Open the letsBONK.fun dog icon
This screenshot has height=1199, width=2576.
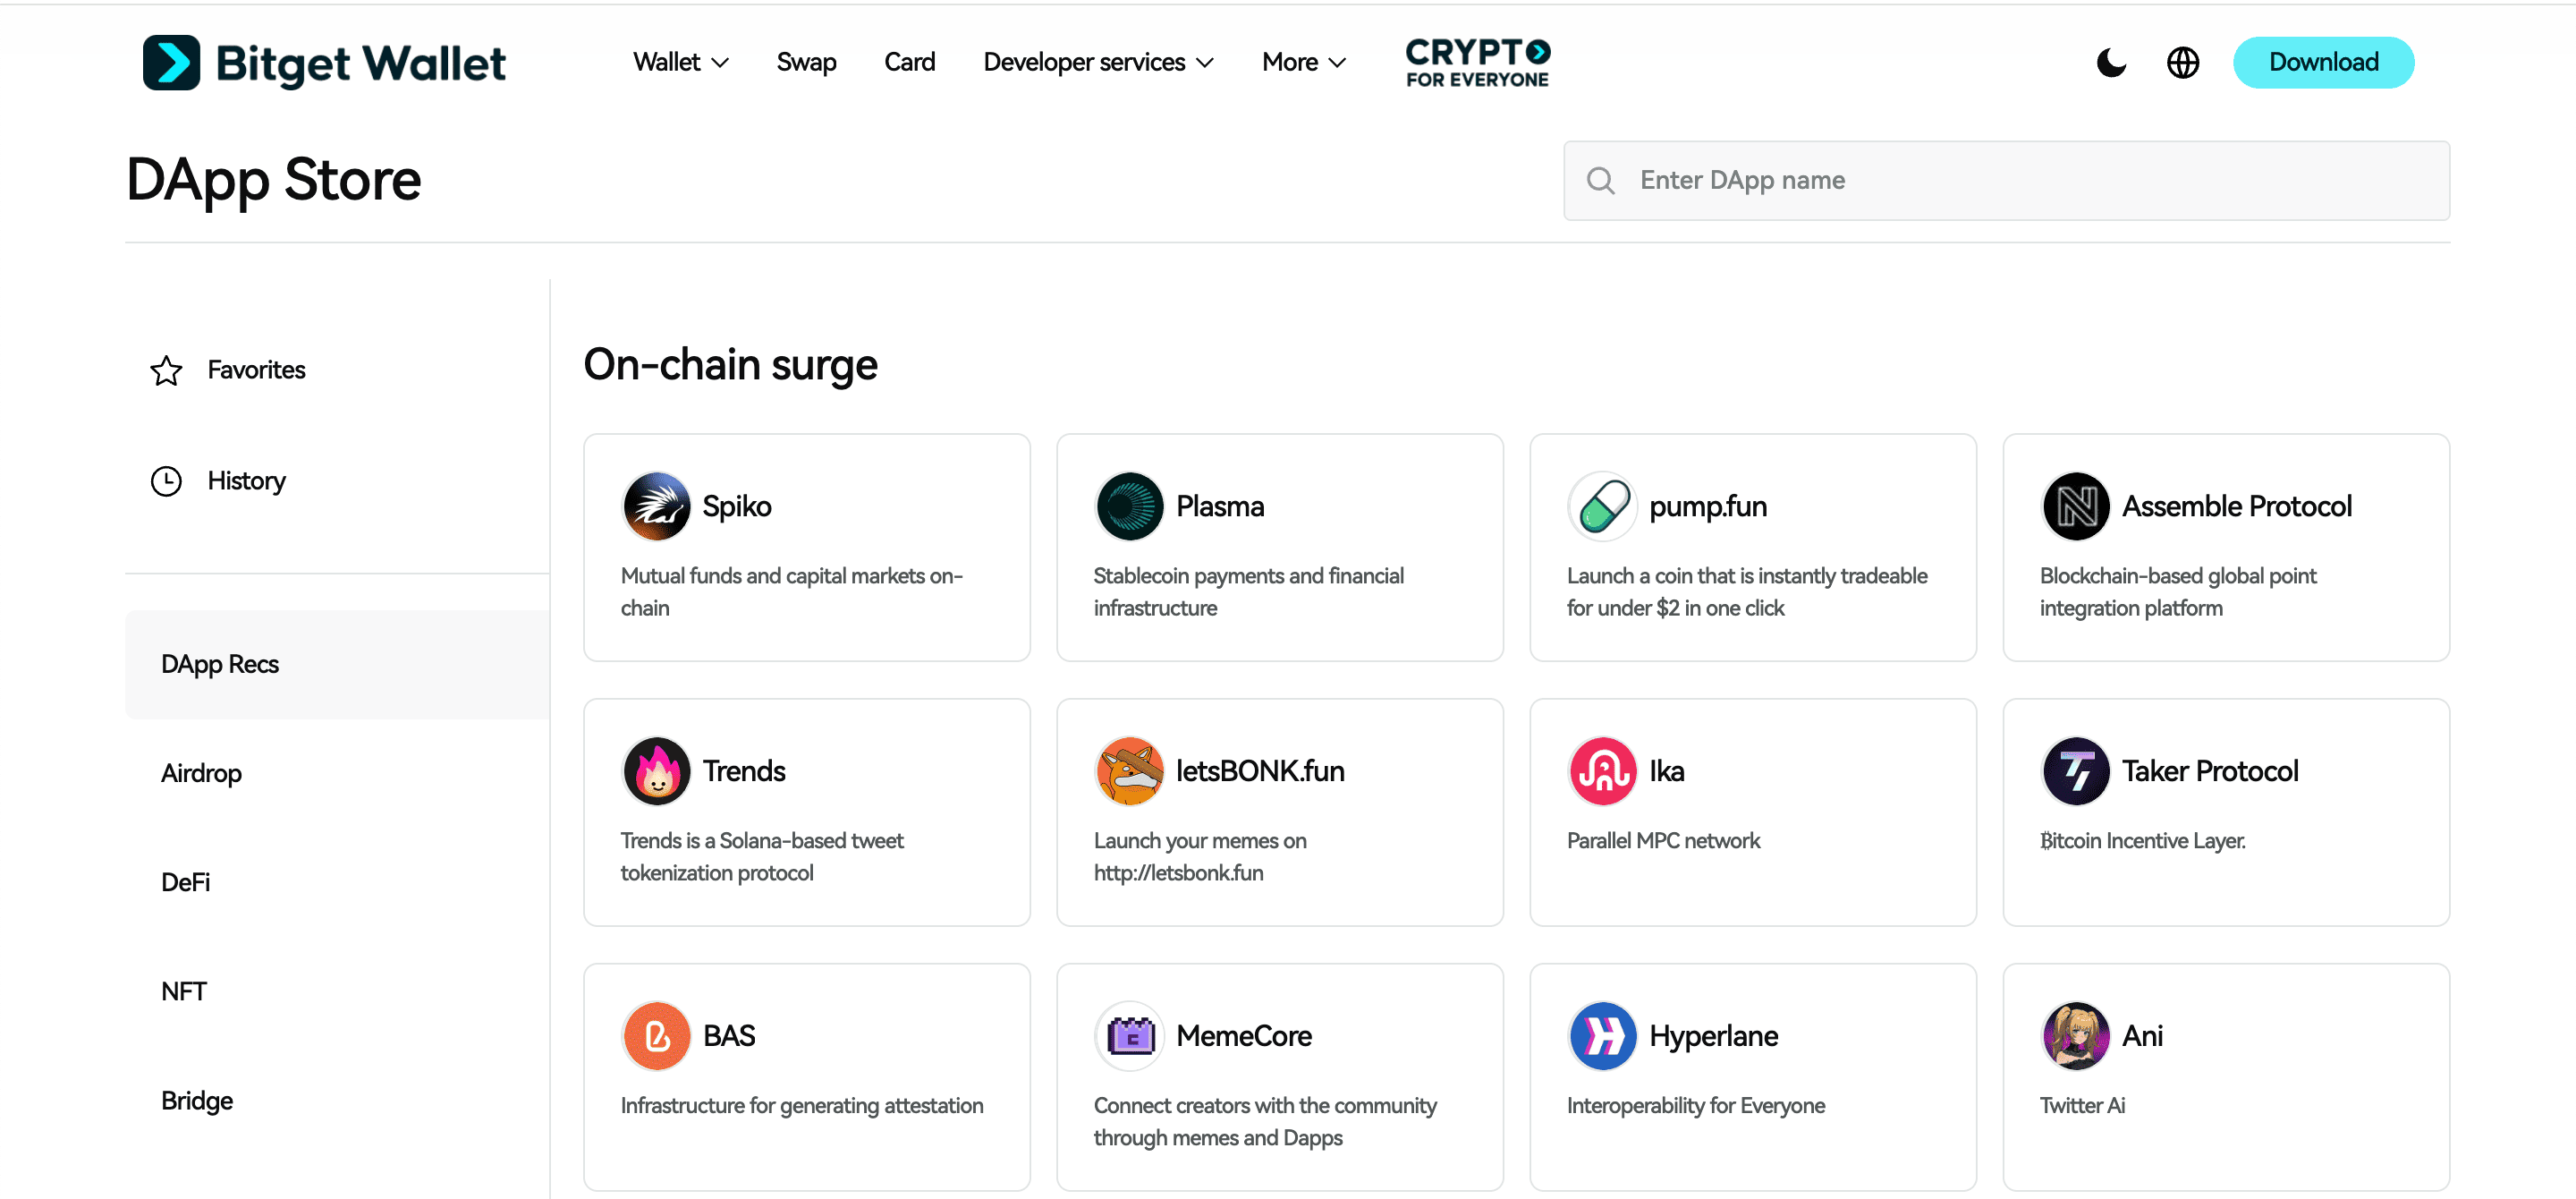(x=1129, y=771)
